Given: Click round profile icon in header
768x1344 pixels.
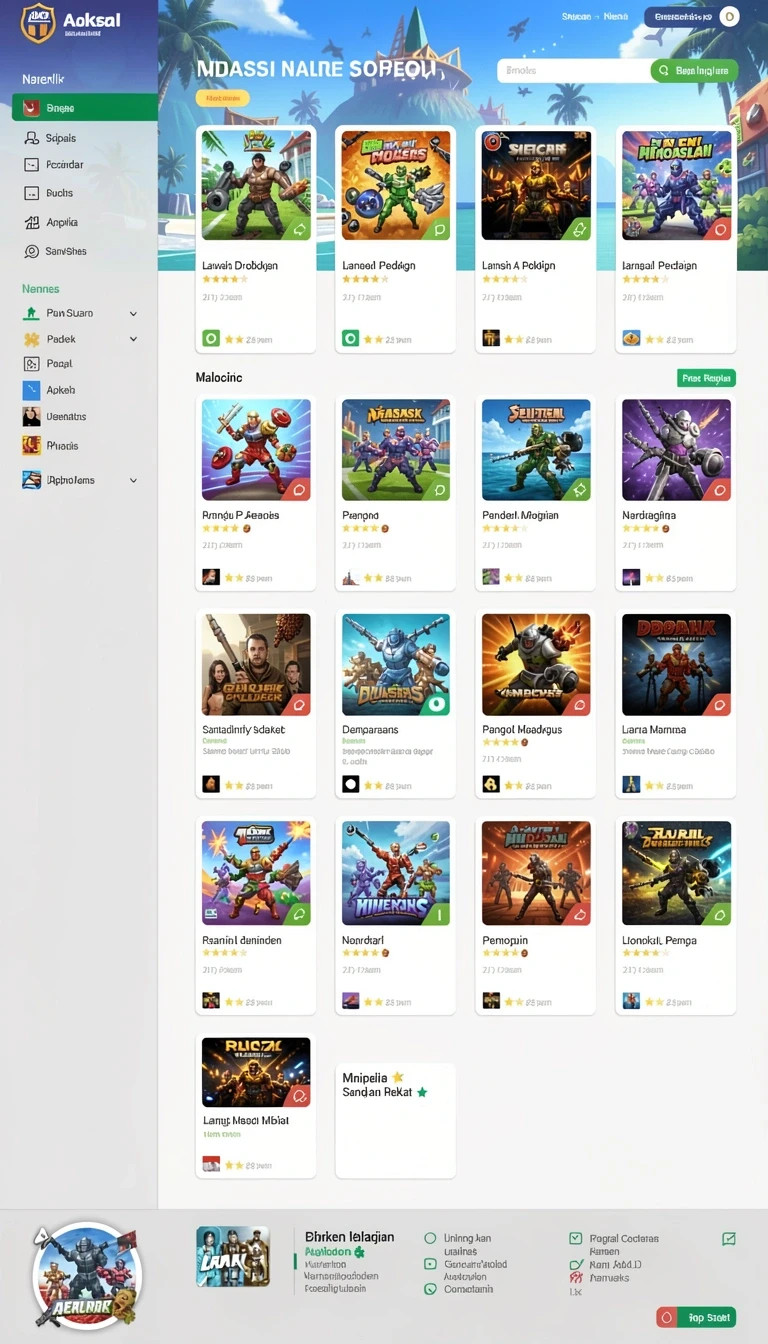Looking at the screenshot, I should pos(729,17).
